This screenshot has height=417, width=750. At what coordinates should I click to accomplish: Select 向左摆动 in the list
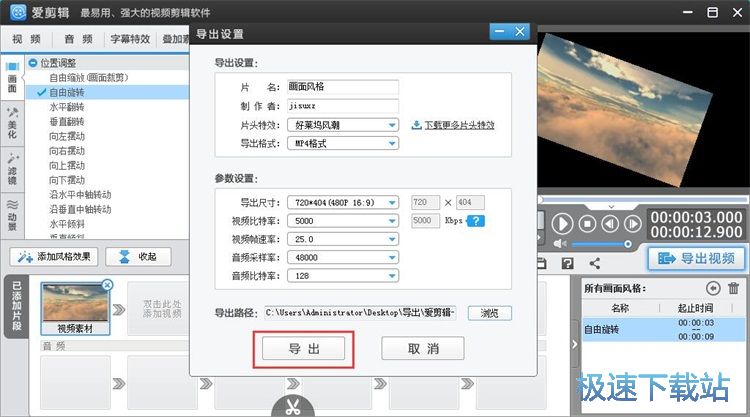pyautogui.click(x=66, y=136)
